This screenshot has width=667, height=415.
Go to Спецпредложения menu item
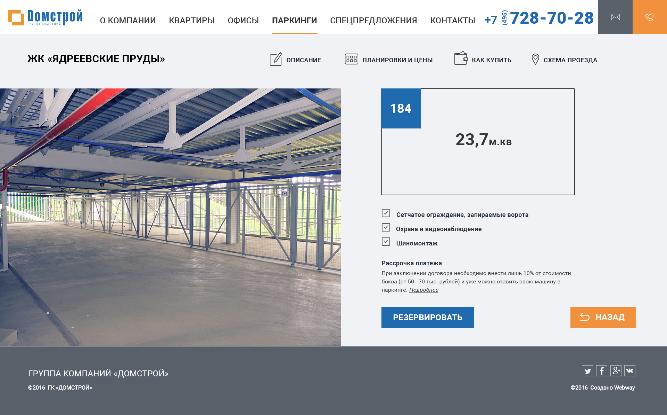pos(373,20)
